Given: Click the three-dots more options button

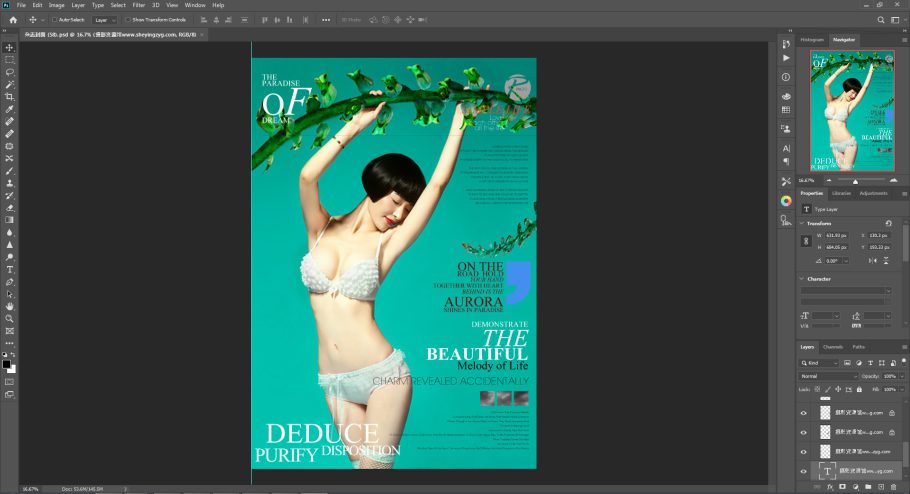Looking at the screenshot, I should pos(326,20).
